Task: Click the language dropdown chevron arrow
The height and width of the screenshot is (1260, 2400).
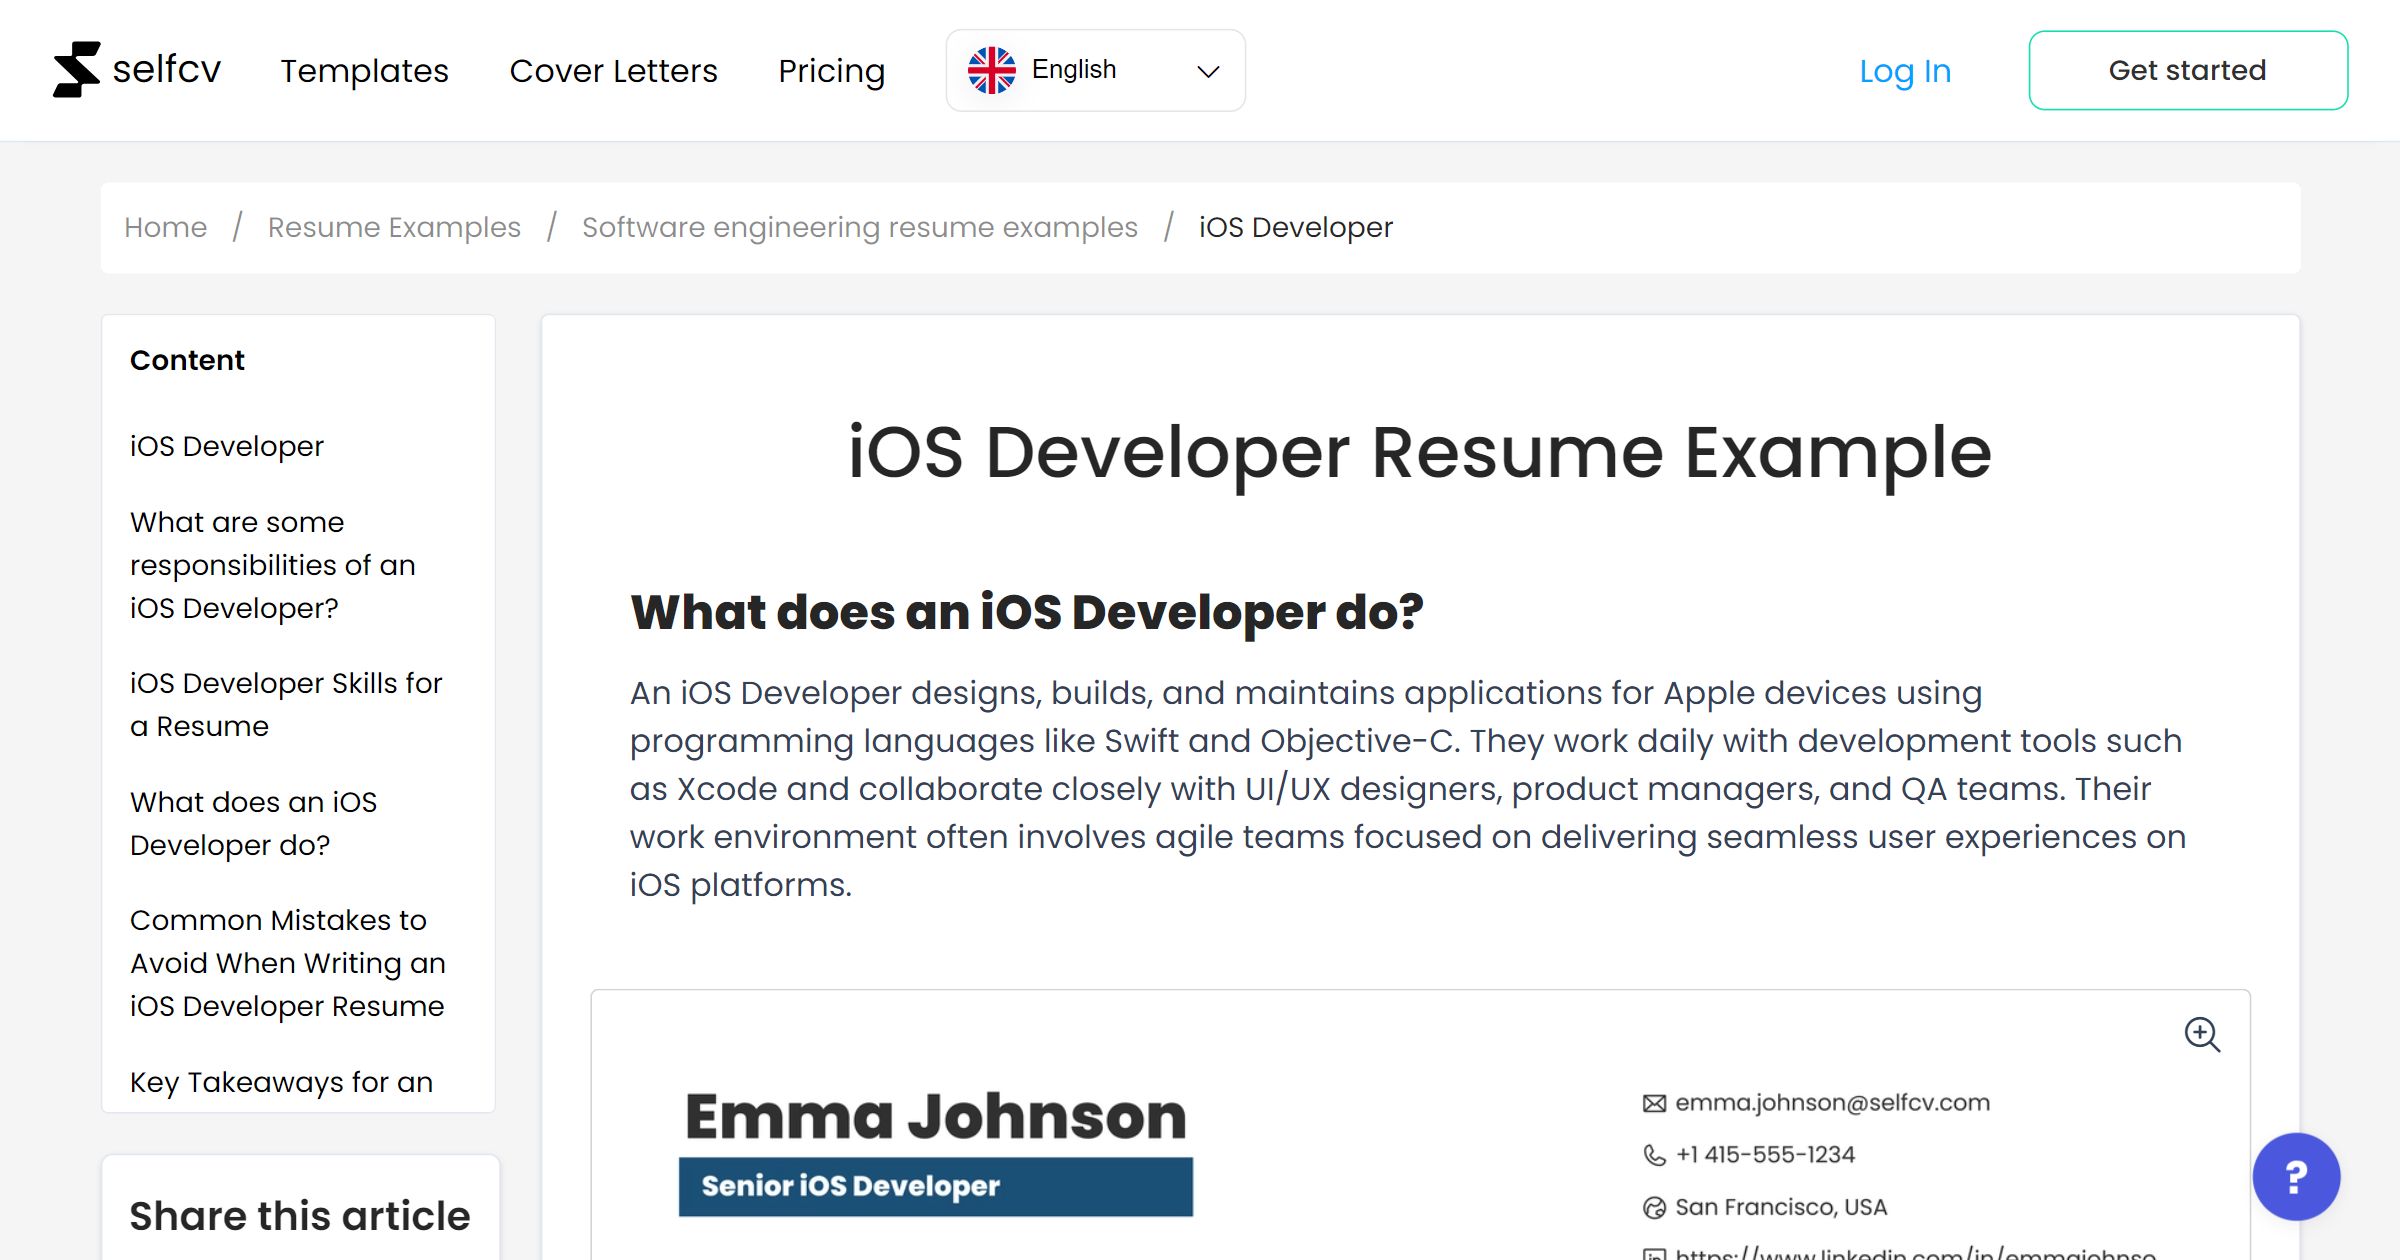Action: coord(1208,71)
